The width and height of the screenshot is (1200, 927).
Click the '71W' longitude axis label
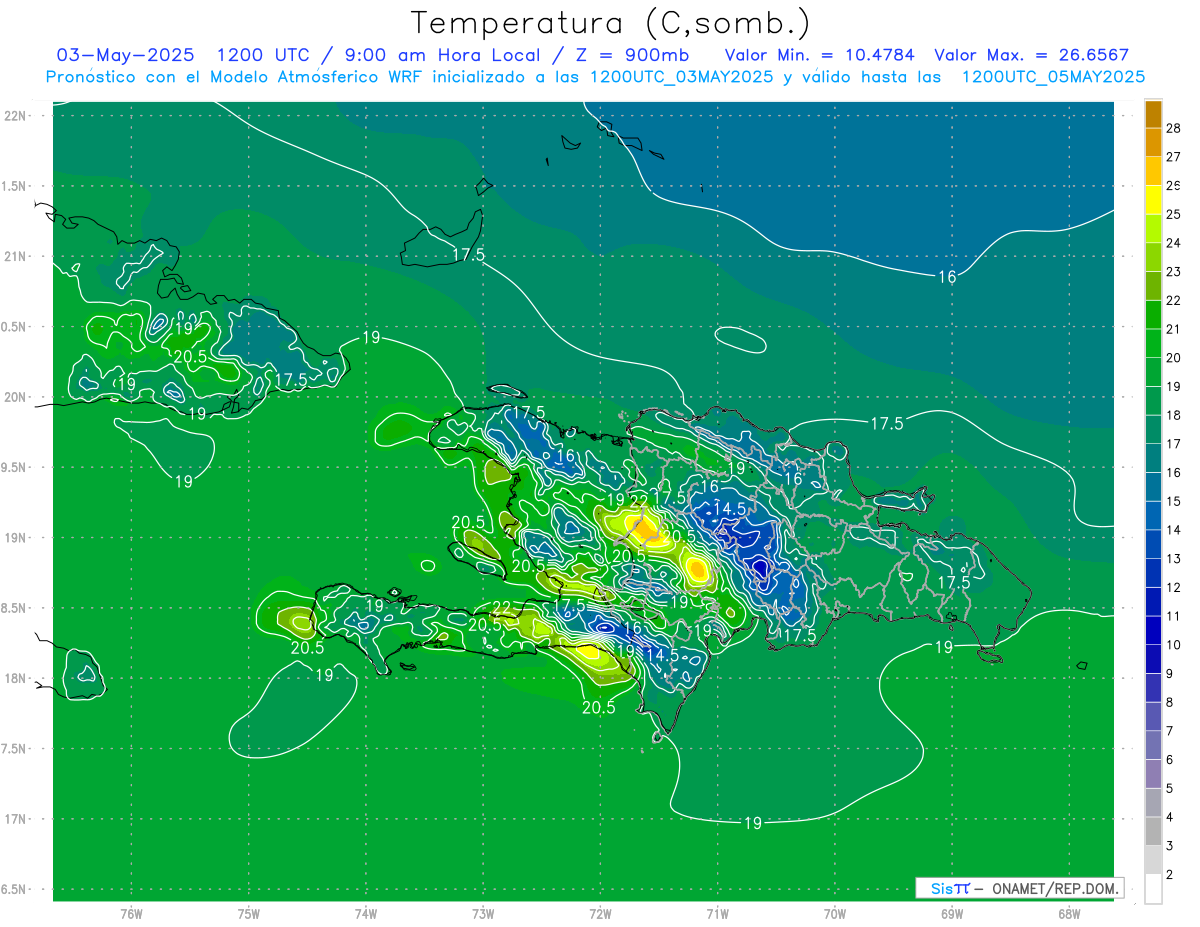[717, 914]
